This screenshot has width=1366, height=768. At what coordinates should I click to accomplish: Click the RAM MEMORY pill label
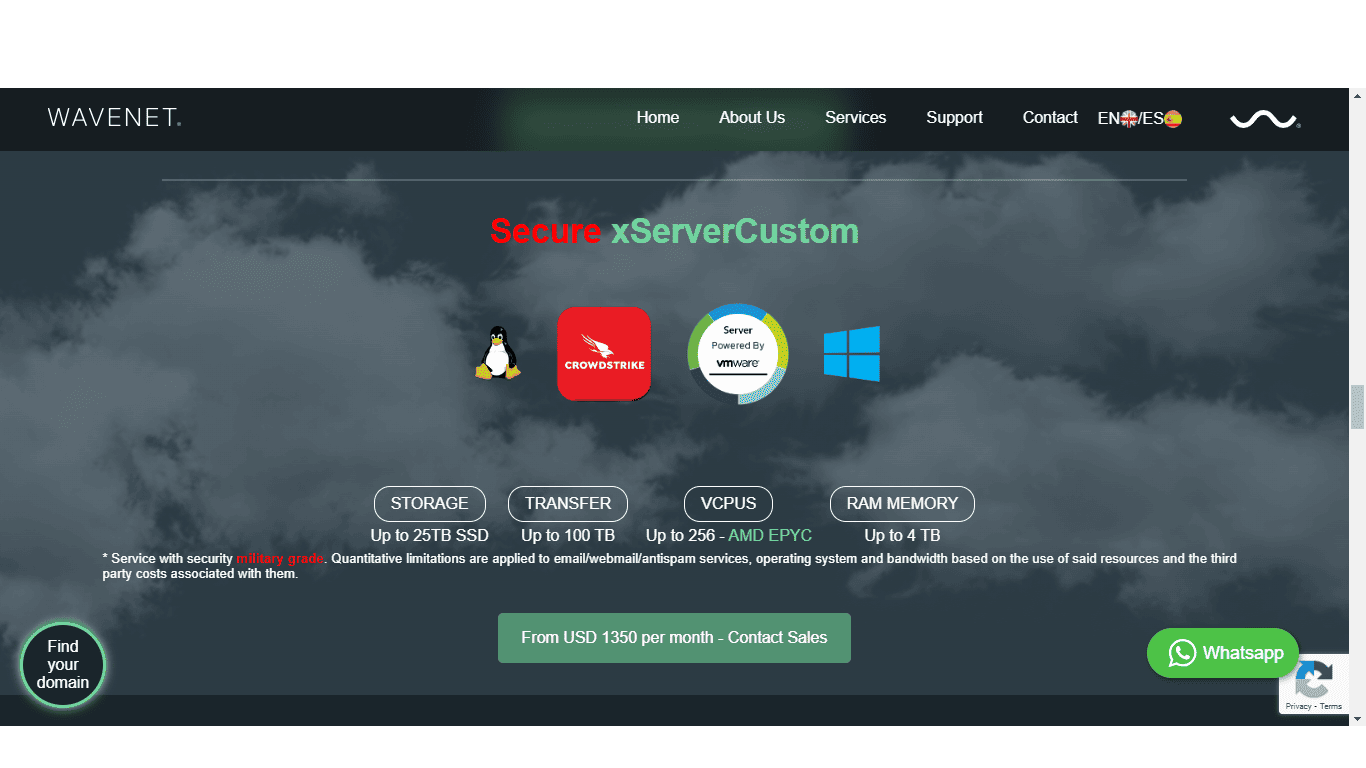click(x=902, y=503)
